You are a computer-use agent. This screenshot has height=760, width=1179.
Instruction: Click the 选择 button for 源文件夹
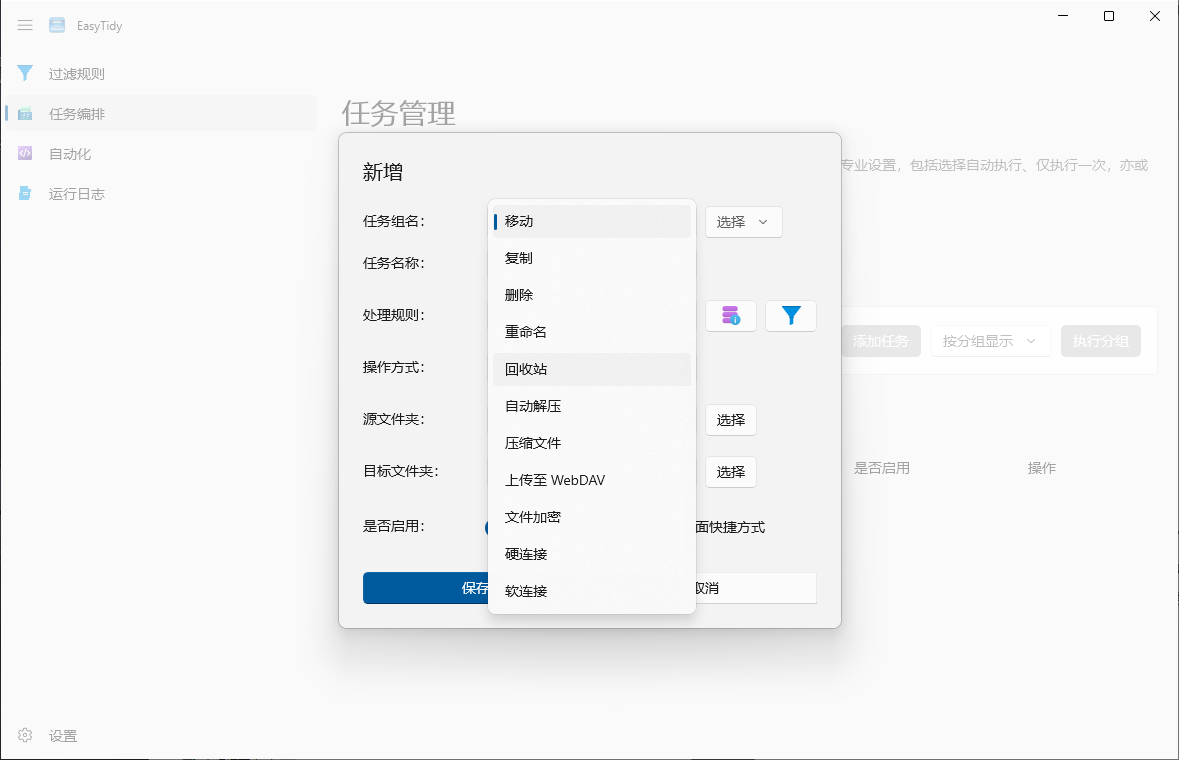[731, 420]
